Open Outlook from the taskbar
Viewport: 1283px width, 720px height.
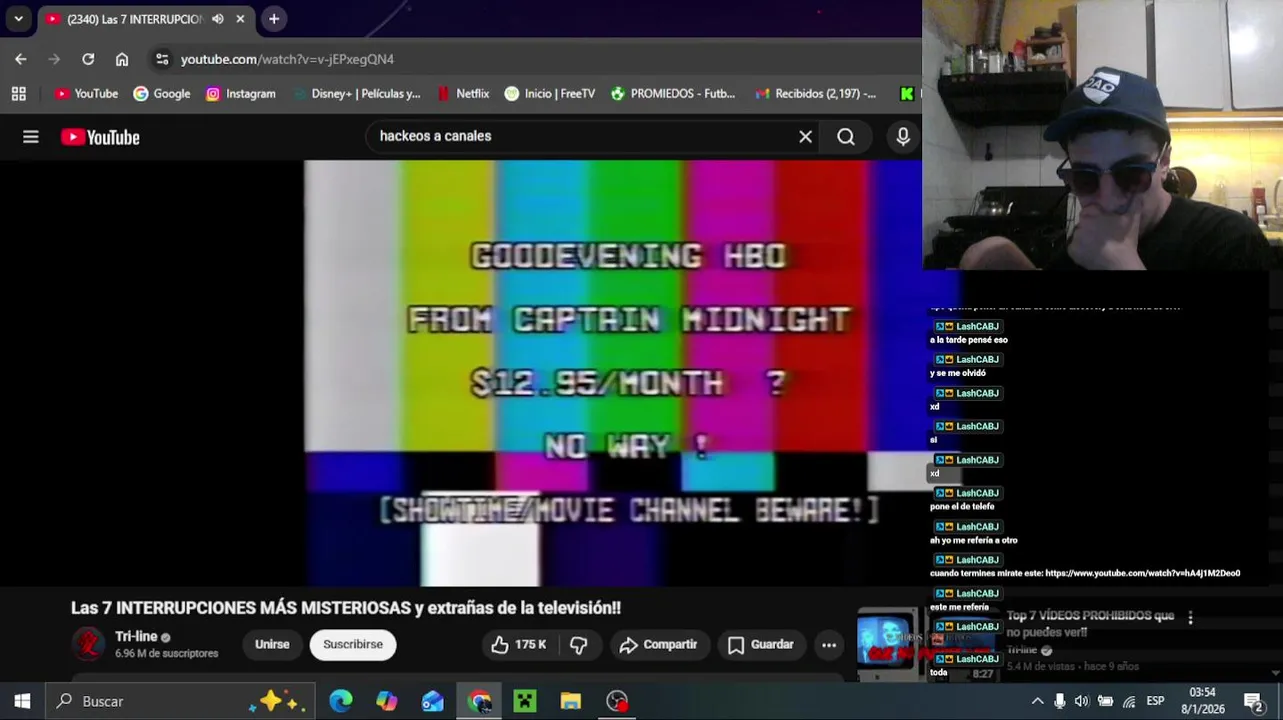(433, 701)
